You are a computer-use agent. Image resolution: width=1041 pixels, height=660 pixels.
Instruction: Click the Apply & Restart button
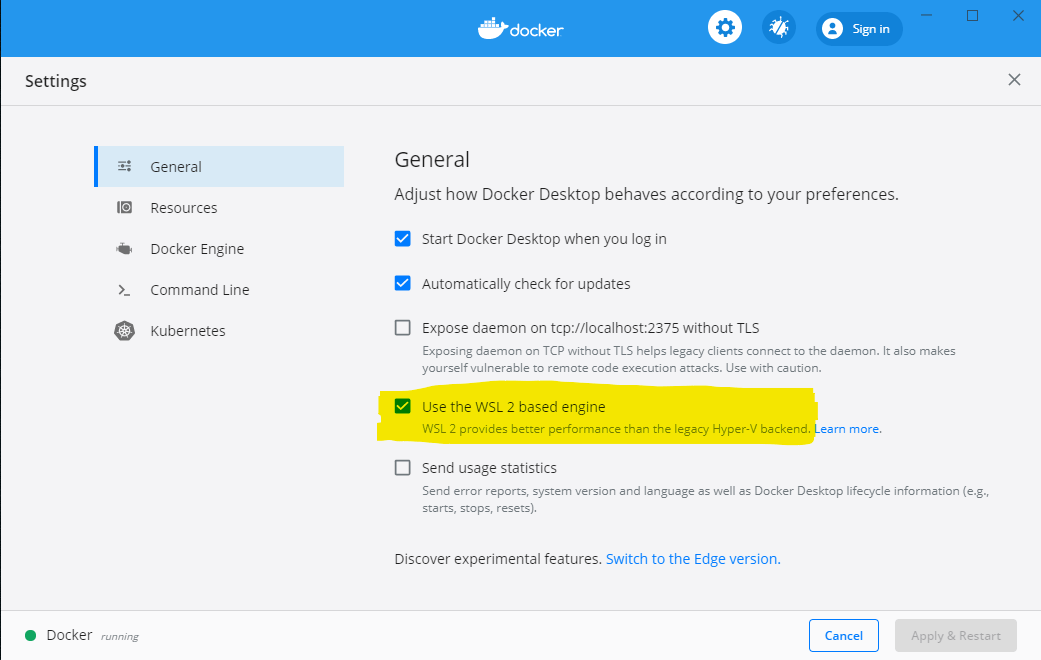pos(955,635)
